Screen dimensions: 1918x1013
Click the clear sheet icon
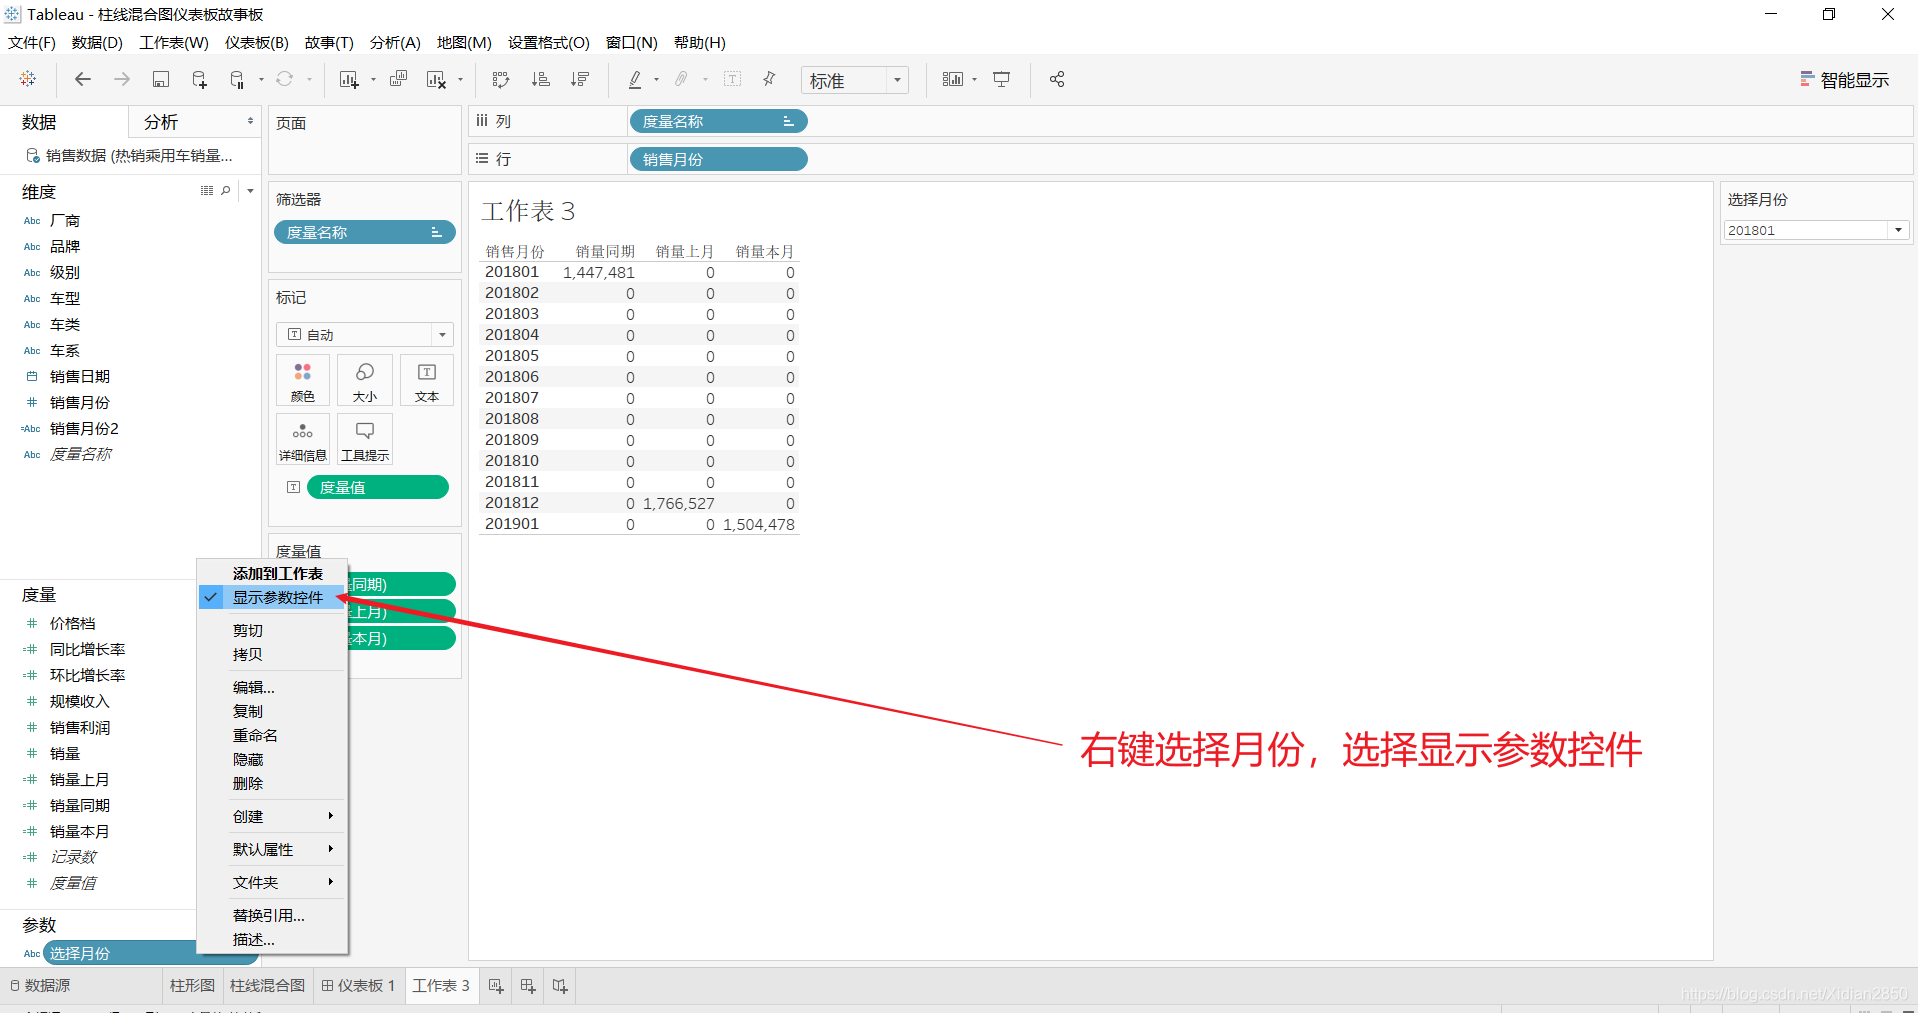436,79
